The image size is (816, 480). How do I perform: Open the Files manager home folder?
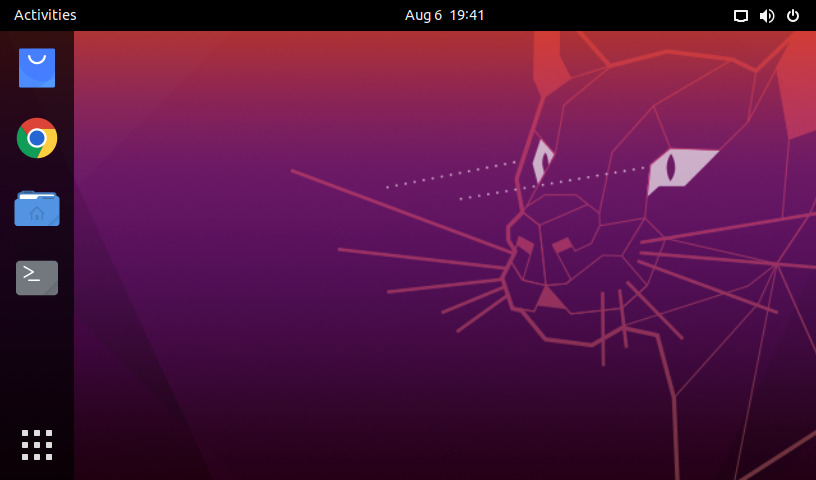pos(37,208)
